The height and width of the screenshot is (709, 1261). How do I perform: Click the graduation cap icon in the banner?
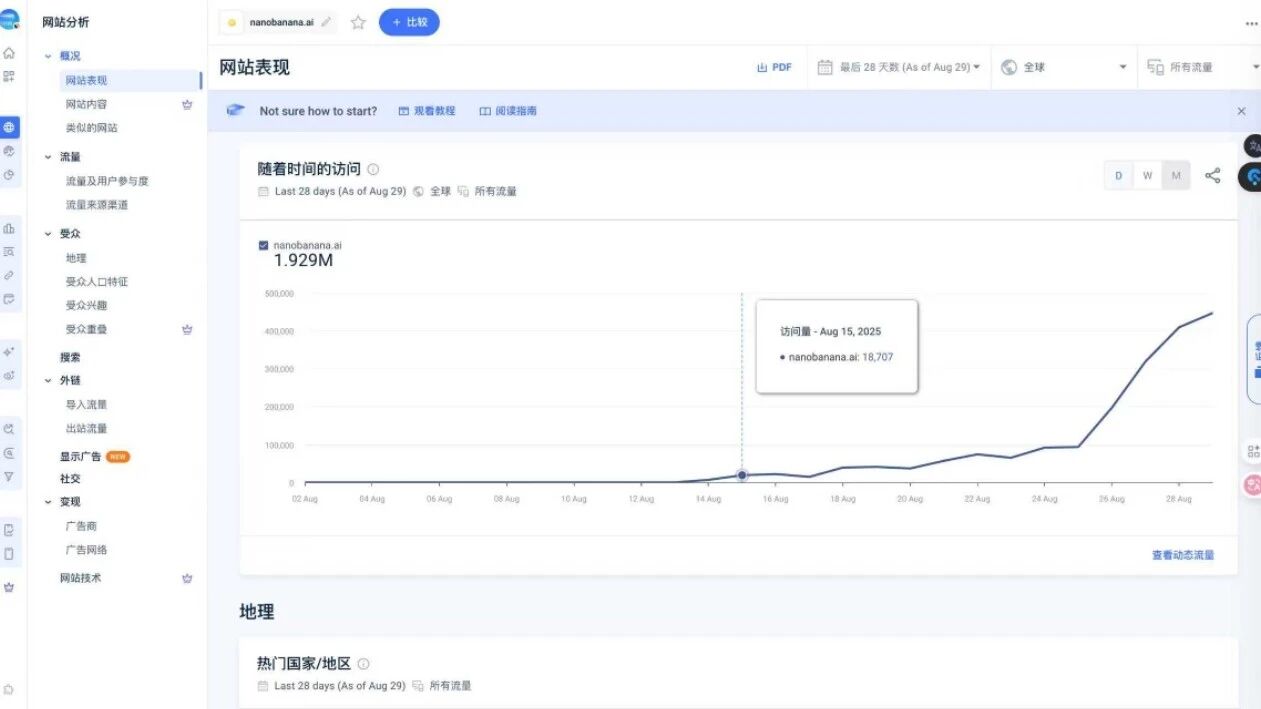pos(236,111)
